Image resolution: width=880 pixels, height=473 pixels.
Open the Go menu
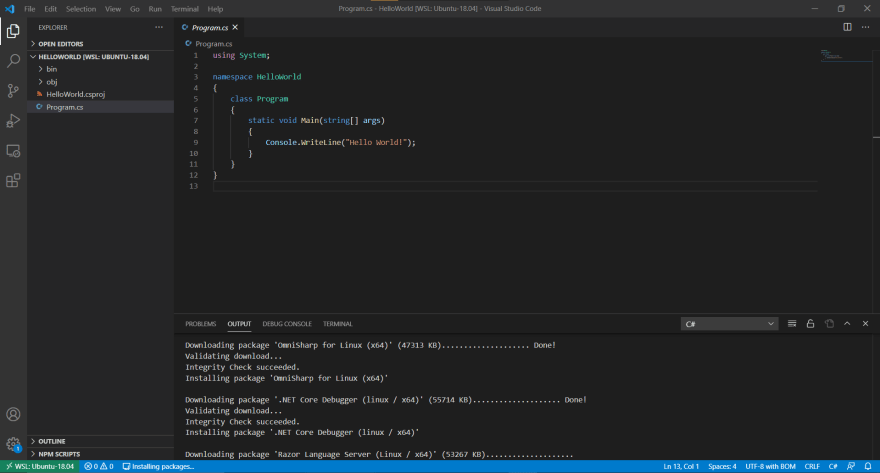[x=135, y=9]
